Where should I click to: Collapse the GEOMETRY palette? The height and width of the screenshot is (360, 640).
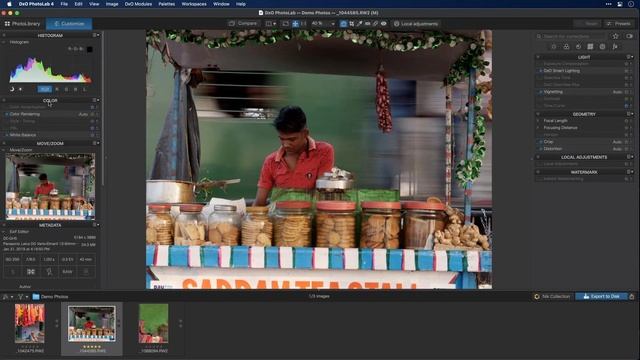pyautogui.click(x=538, y=114)
